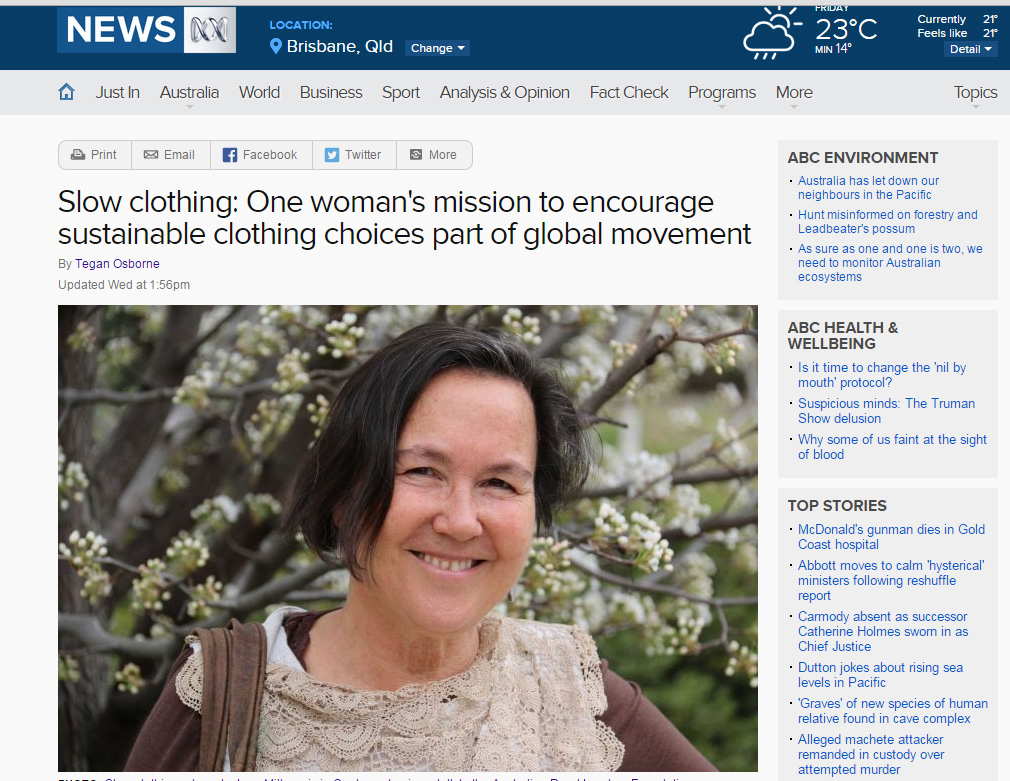Click the article photo of the woman
1010x781 pixels.
[x=408, y=538]
